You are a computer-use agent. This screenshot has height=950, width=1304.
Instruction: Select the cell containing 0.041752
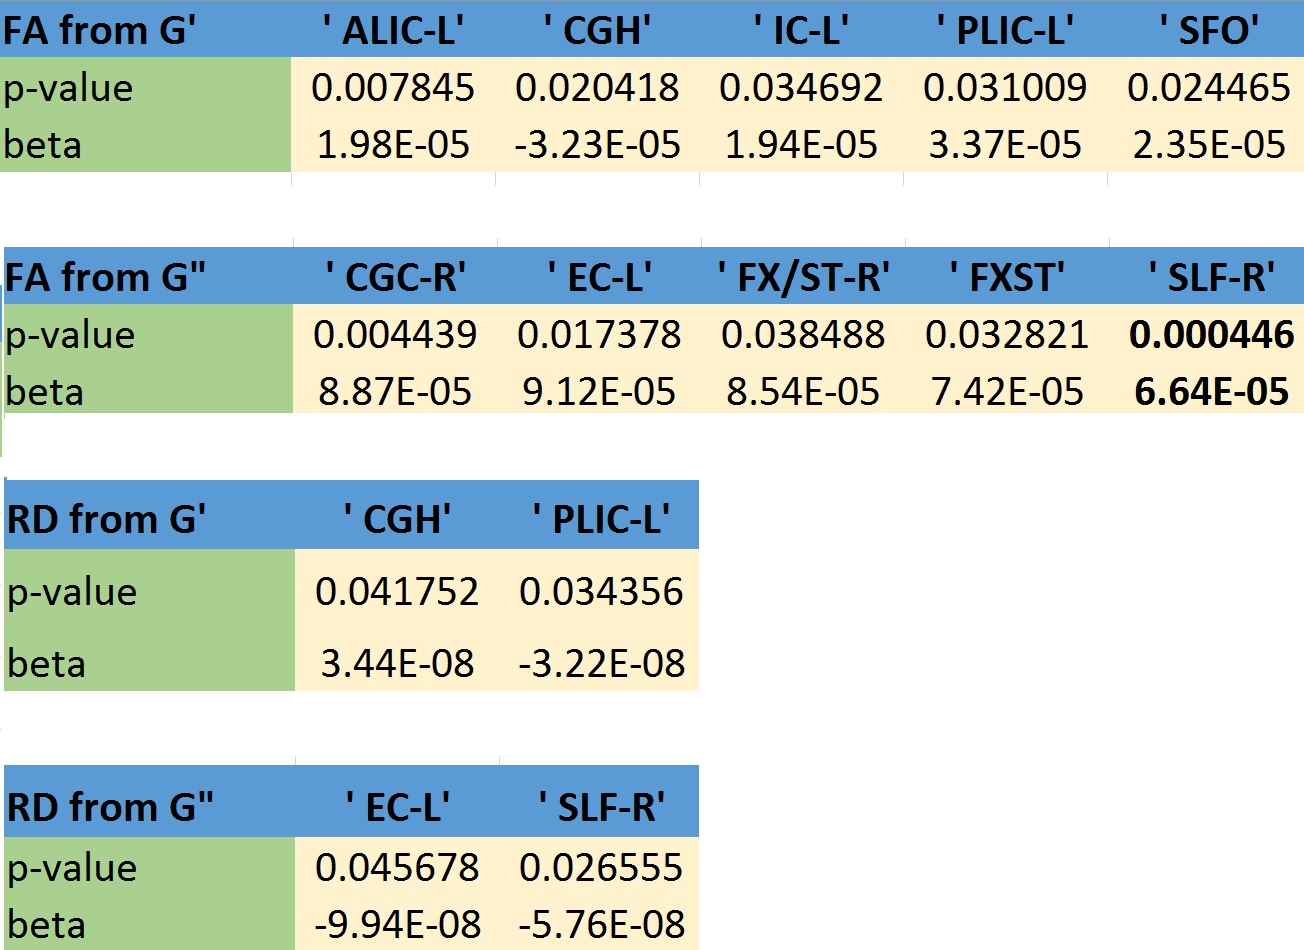click(397, 592)
